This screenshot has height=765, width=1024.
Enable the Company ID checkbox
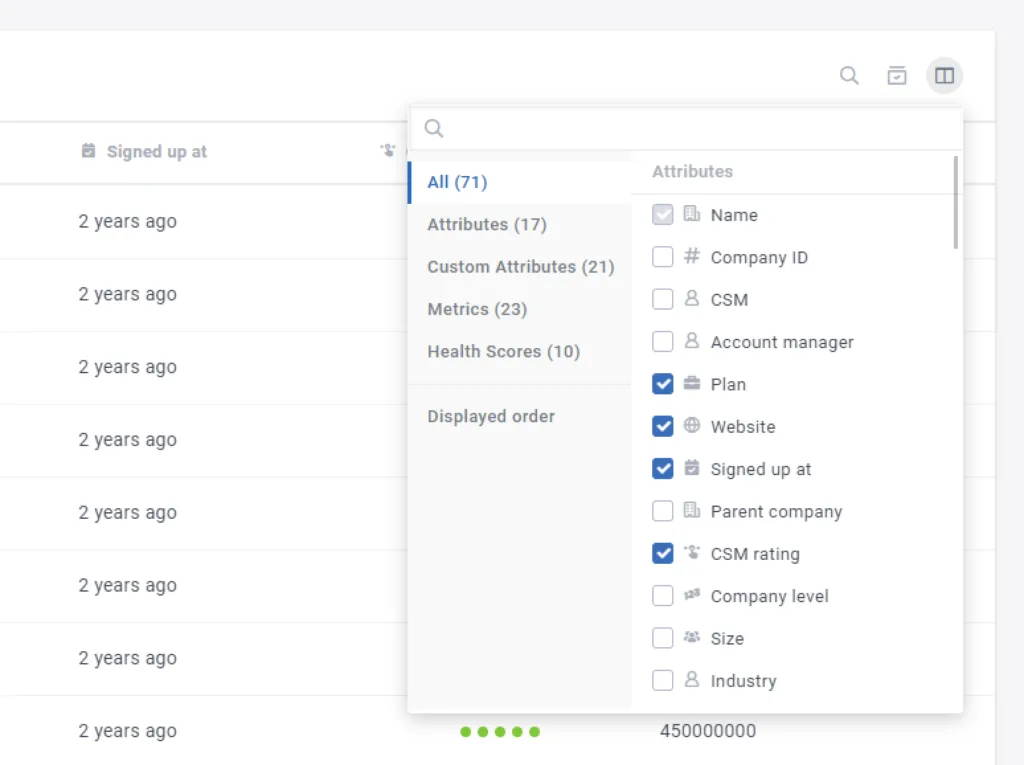pyautogui.click(x=662, y=257)
